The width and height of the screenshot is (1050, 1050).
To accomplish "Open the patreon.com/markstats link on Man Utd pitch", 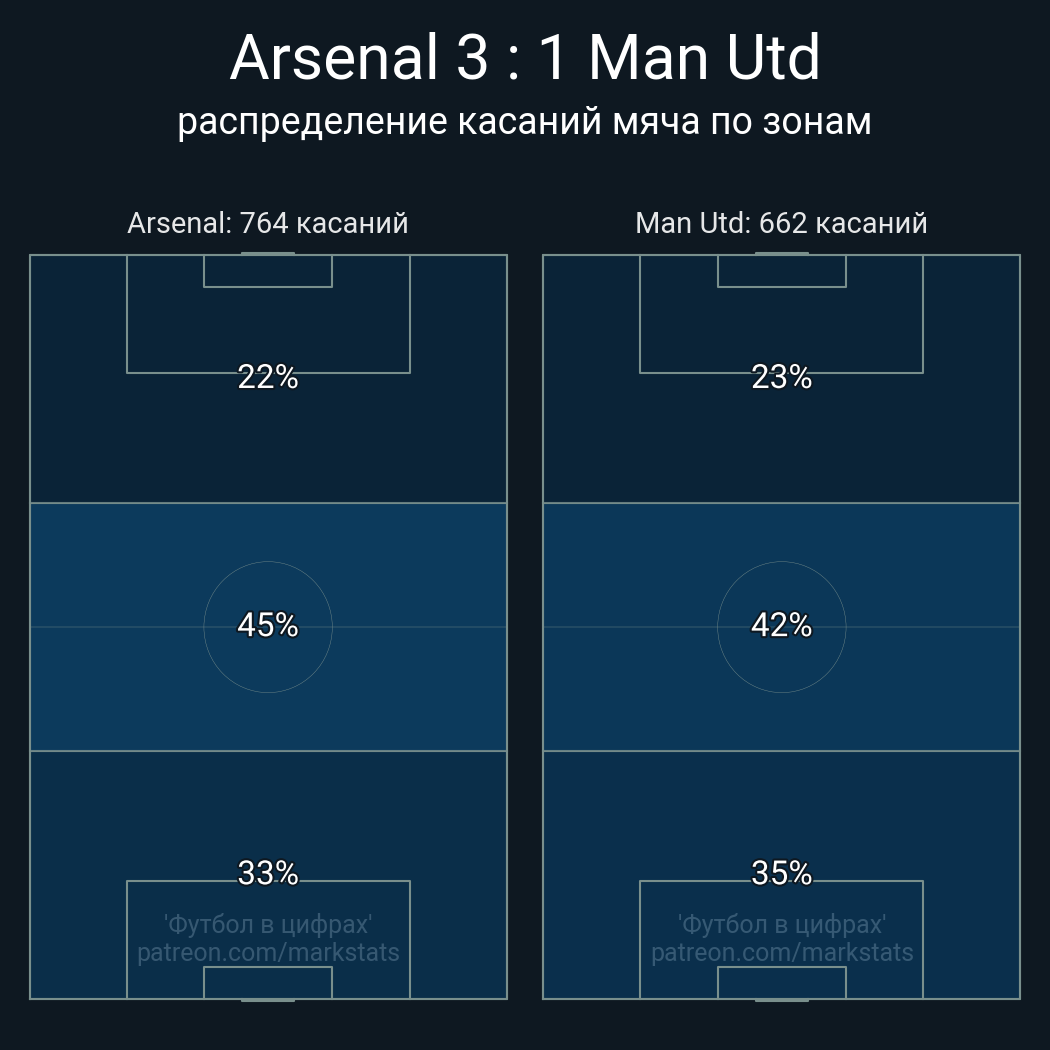I will 781,952.
